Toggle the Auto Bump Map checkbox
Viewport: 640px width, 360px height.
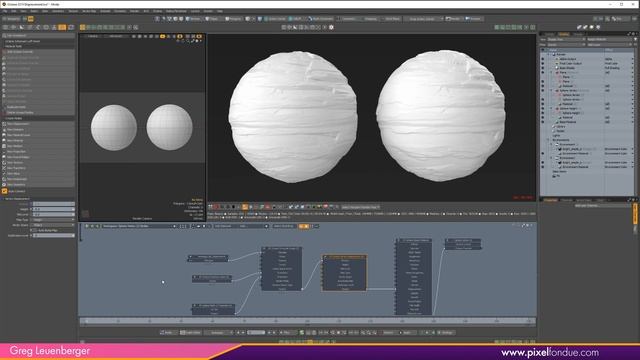35,230
